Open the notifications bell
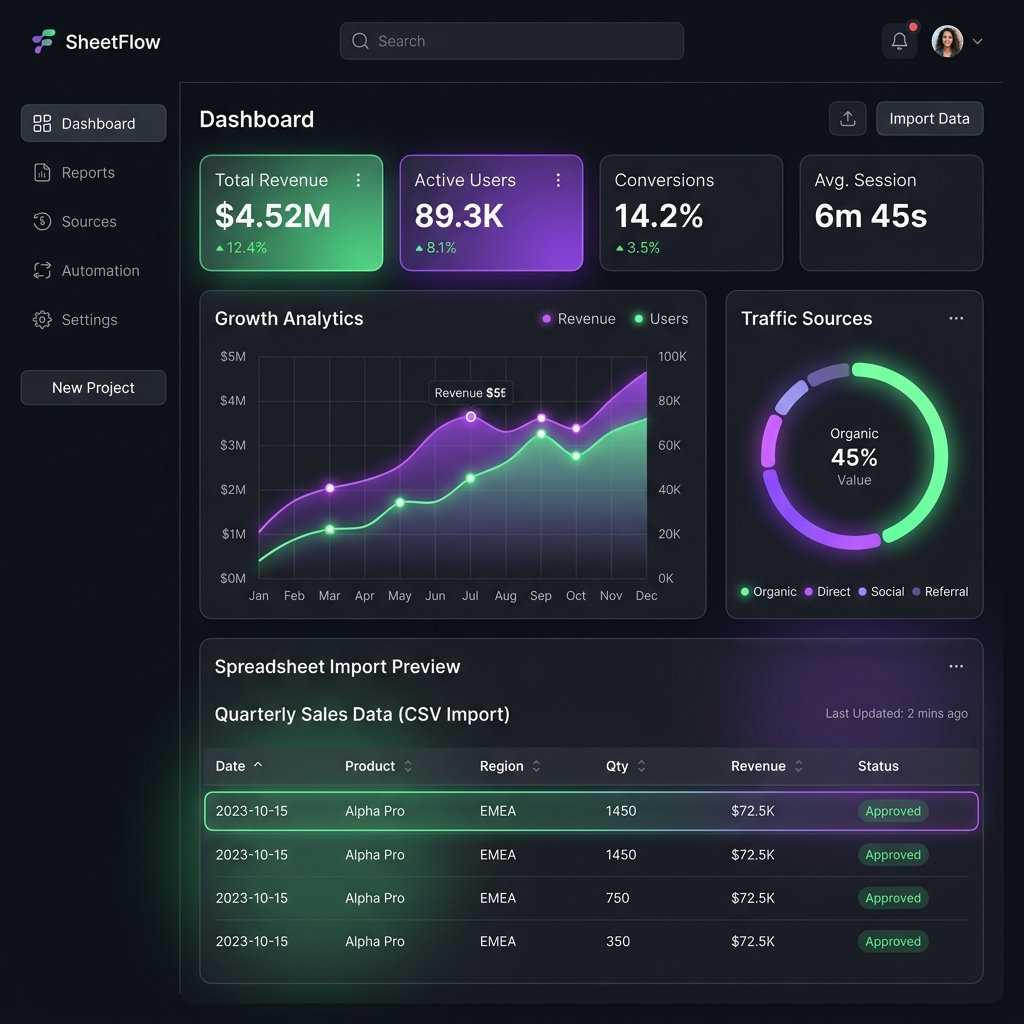This screenshot has width=1024, height=1024. [x=899, y=41]
